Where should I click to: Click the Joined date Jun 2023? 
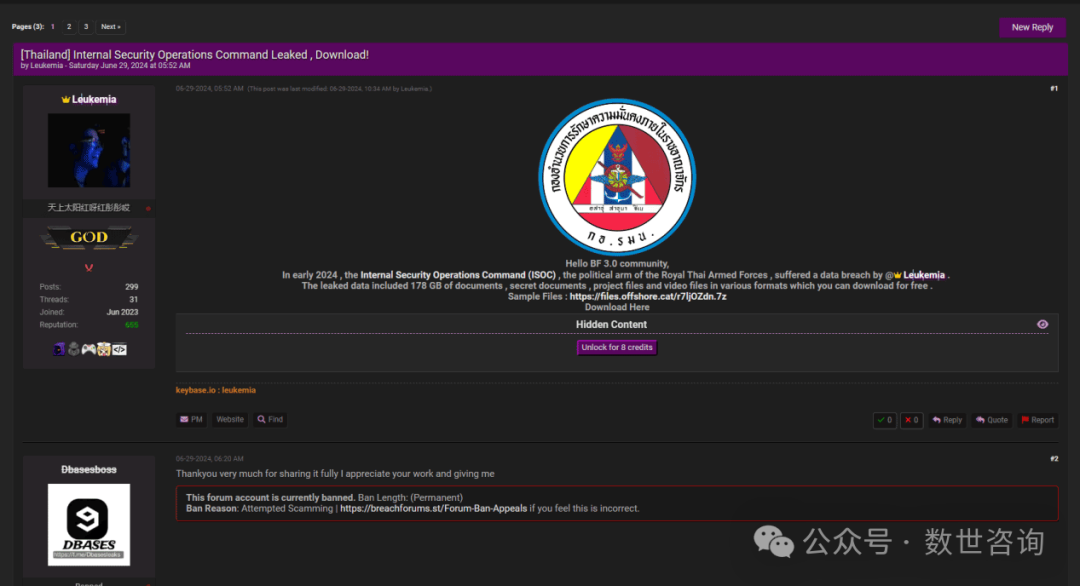[122, 312]
